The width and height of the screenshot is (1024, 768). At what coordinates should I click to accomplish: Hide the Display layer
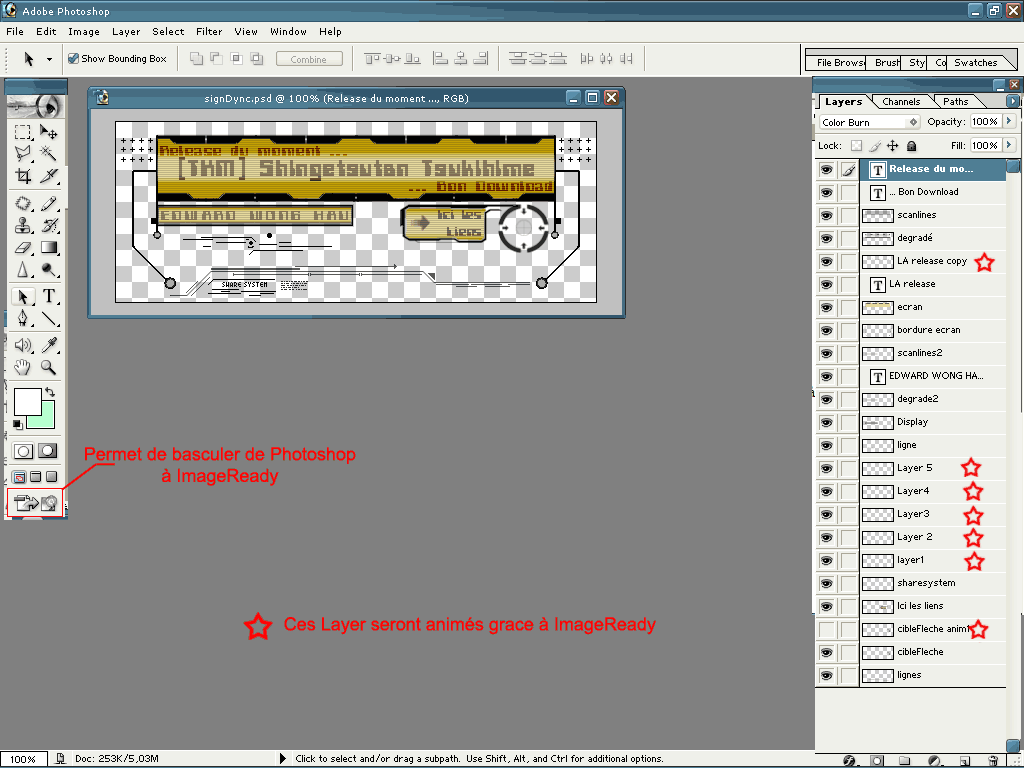(826, 423)
